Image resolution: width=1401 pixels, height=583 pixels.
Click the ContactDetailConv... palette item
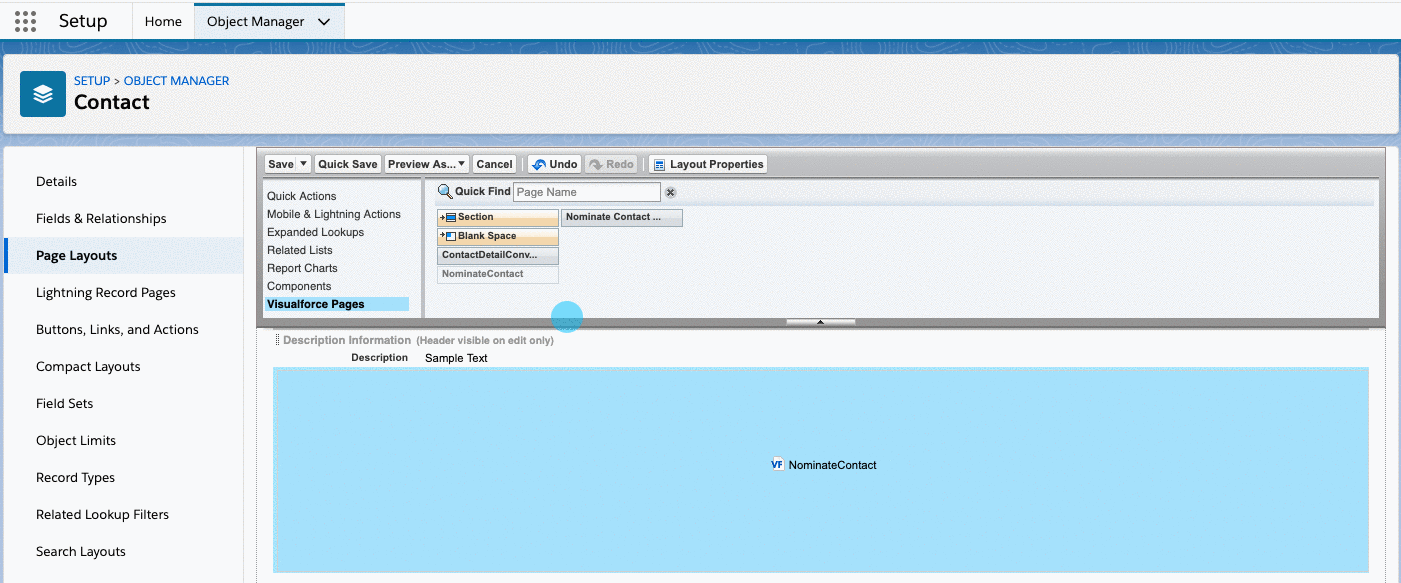click(498, 255)
